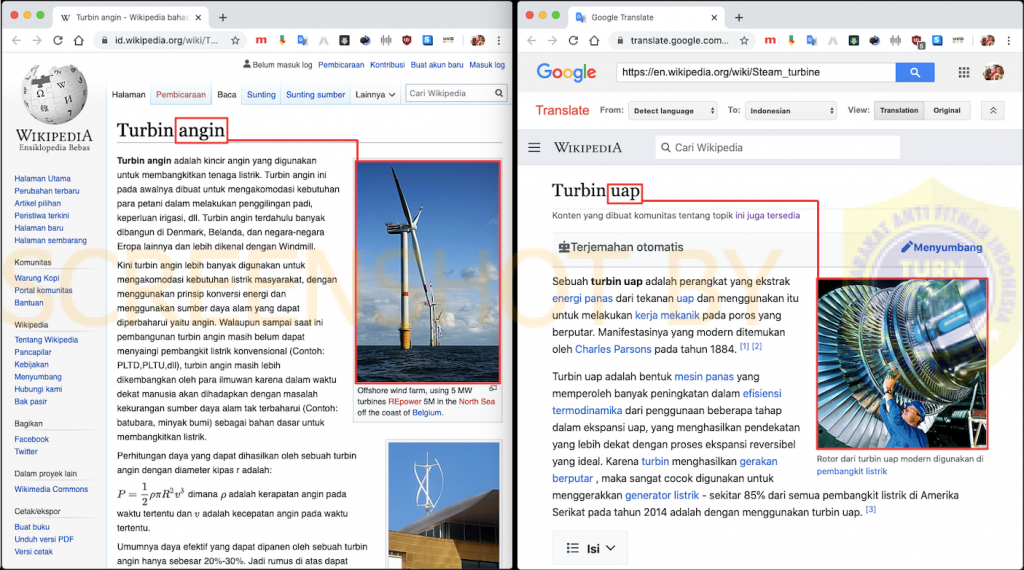Bookmark the translate.google.com page with star

click(744, 40)
